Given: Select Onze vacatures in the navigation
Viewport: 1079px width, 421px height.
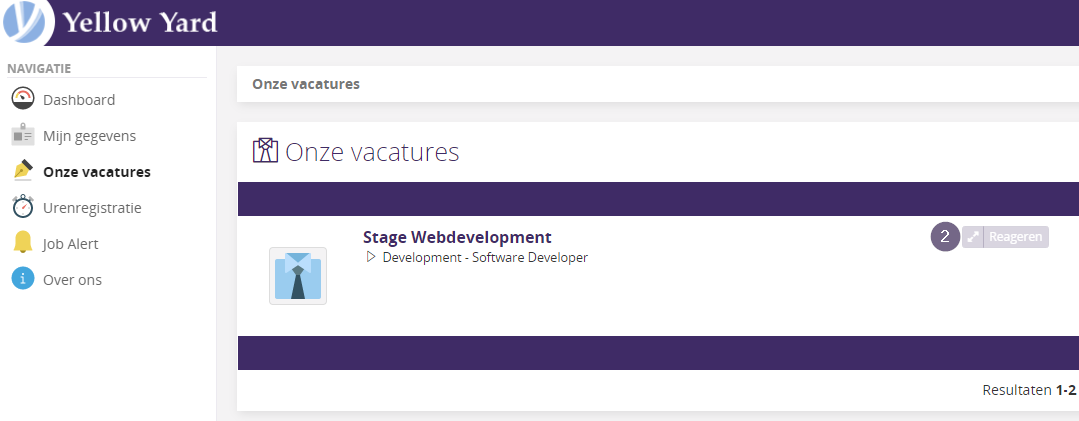Looking at the screenshot, I should tap(97, 171).
